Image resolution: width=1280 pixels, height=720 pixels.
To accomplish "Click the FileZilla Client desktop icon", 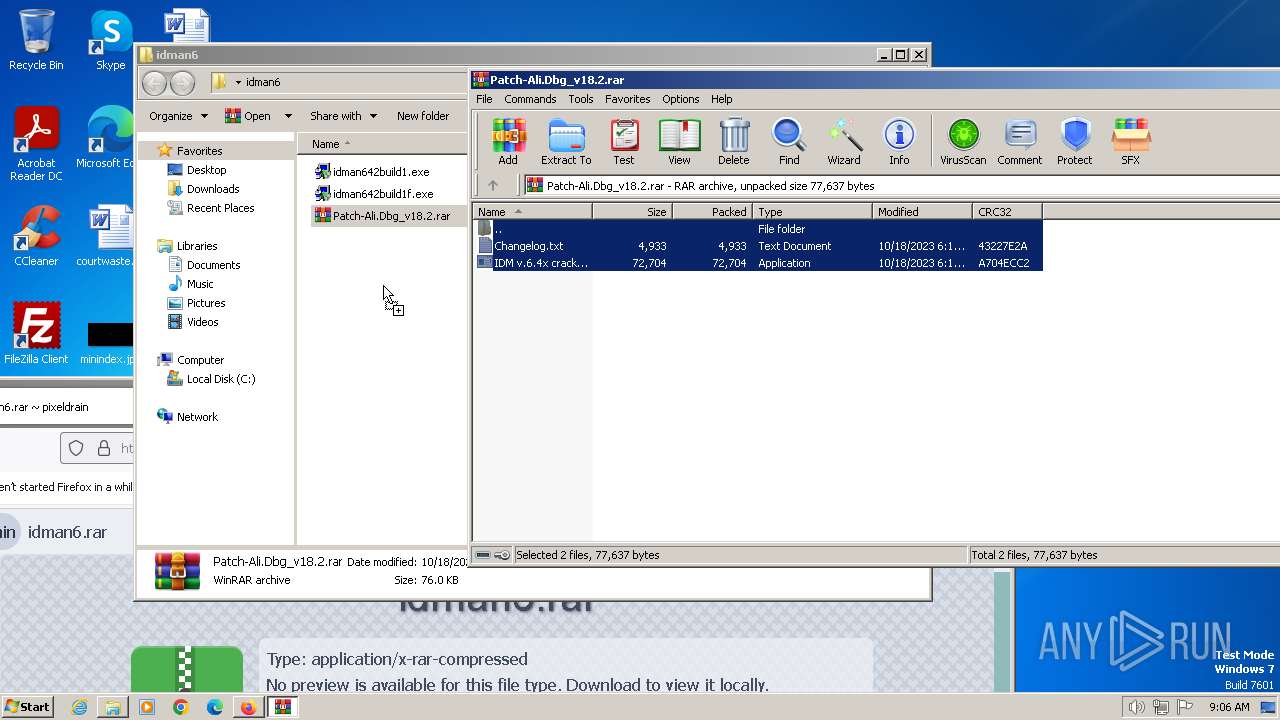I will pyautogui.click(x=36, y=334).
